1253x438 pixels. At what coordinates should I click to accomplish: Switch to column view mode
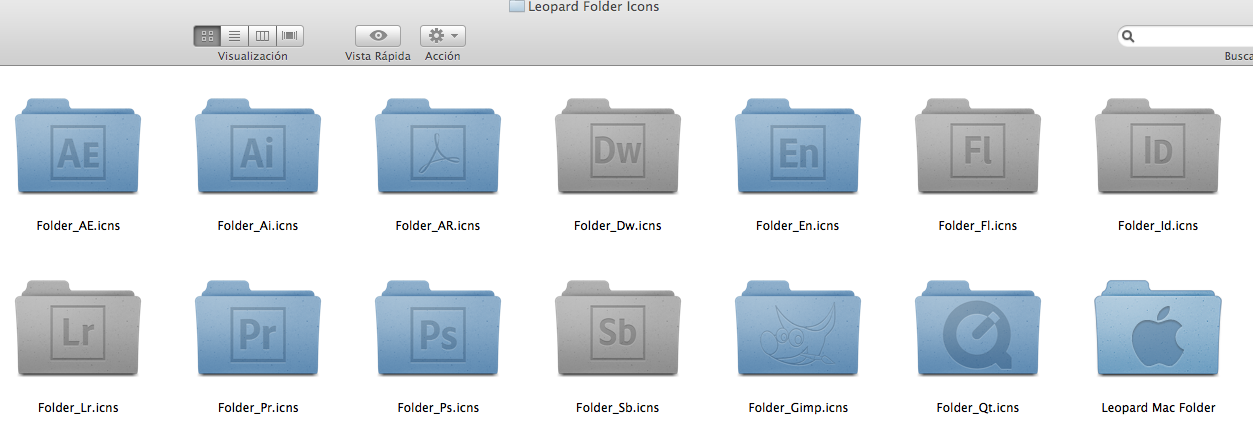pyautogui.click(x=262, y=36)
